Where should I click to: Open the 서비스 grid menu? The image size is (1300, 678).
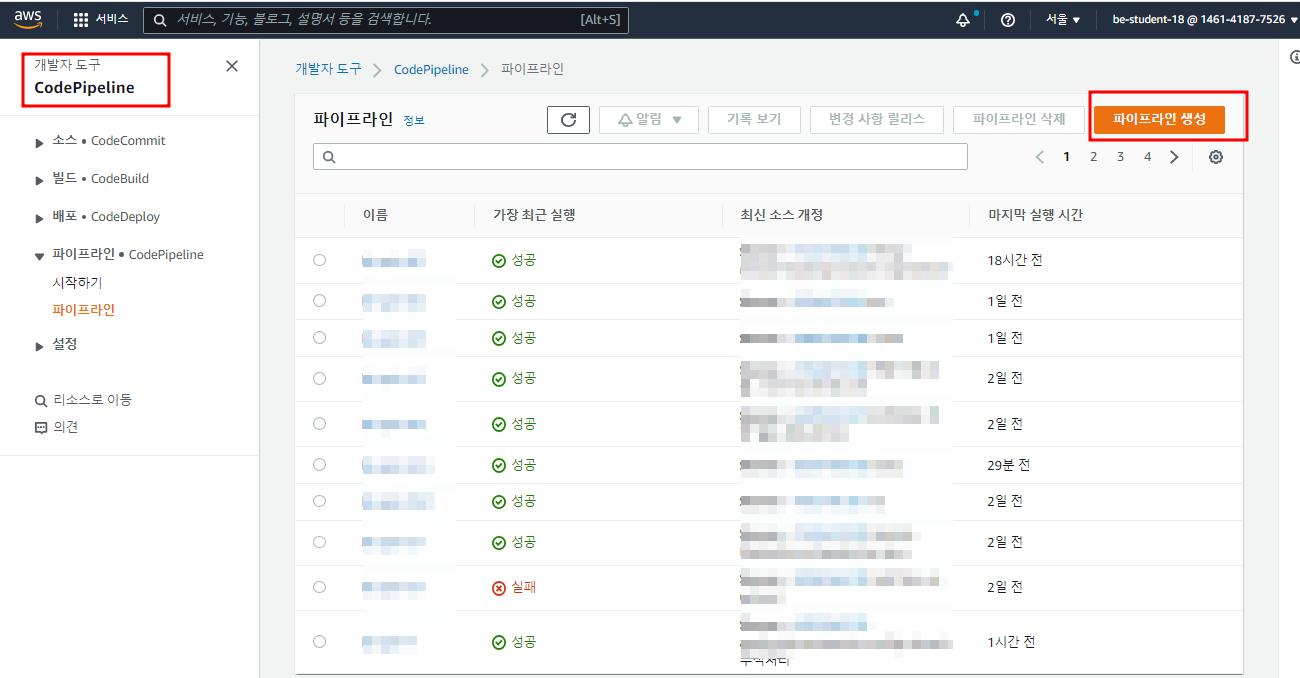coord(101,19)
